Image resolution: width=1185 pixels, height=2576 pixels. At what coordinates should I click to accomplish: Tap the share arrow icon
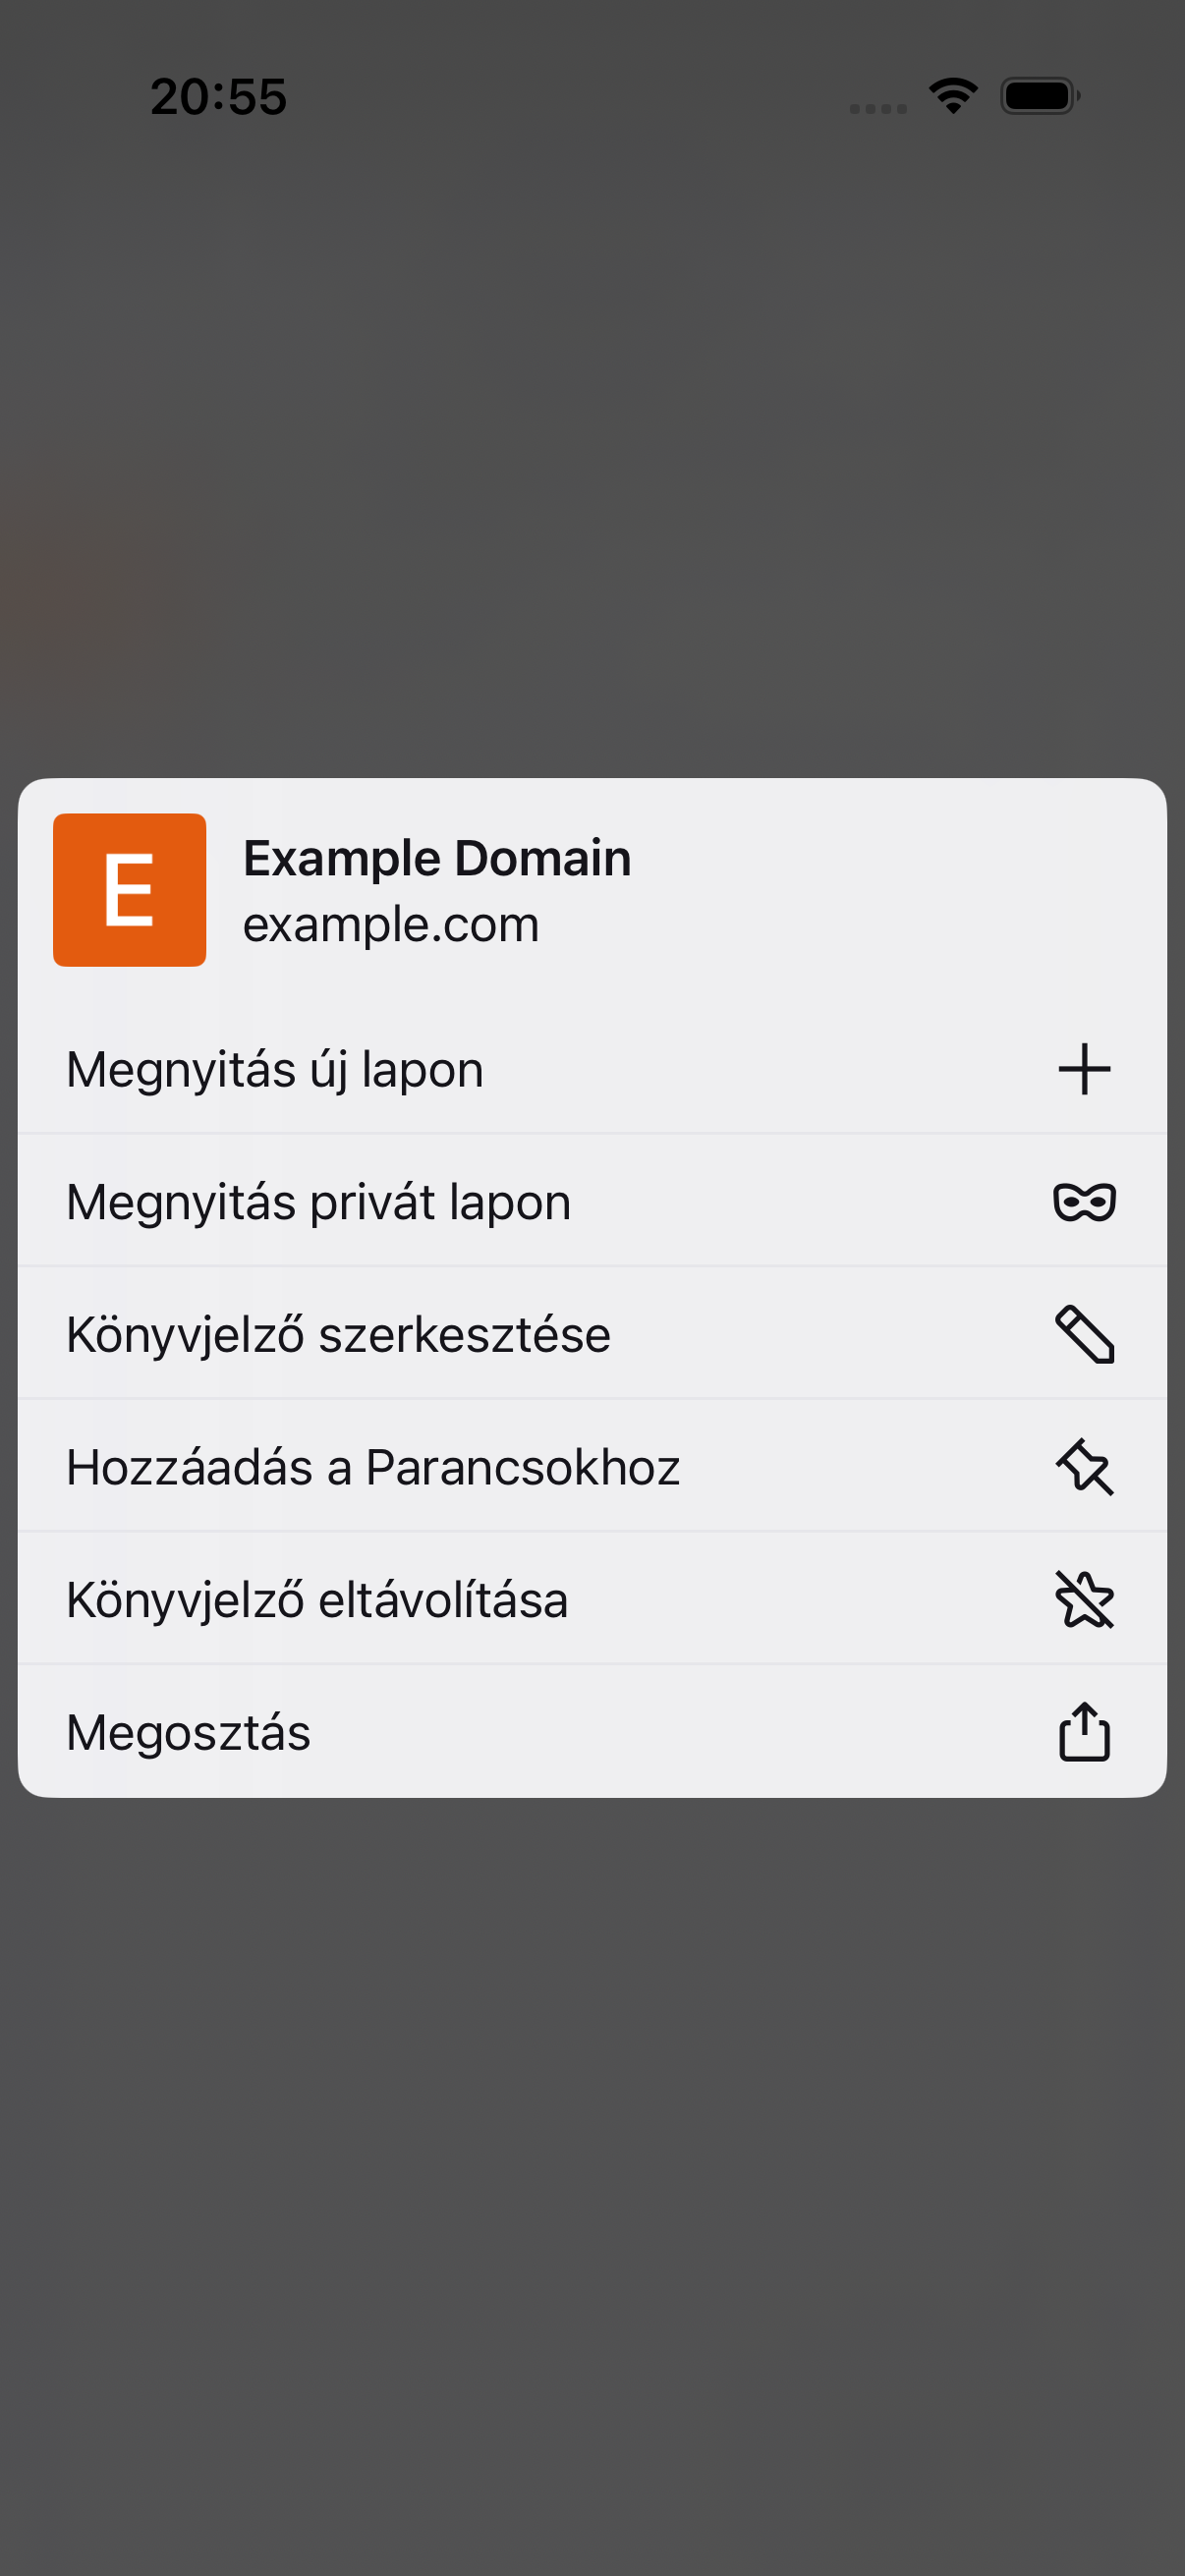click(1084, 1731)
